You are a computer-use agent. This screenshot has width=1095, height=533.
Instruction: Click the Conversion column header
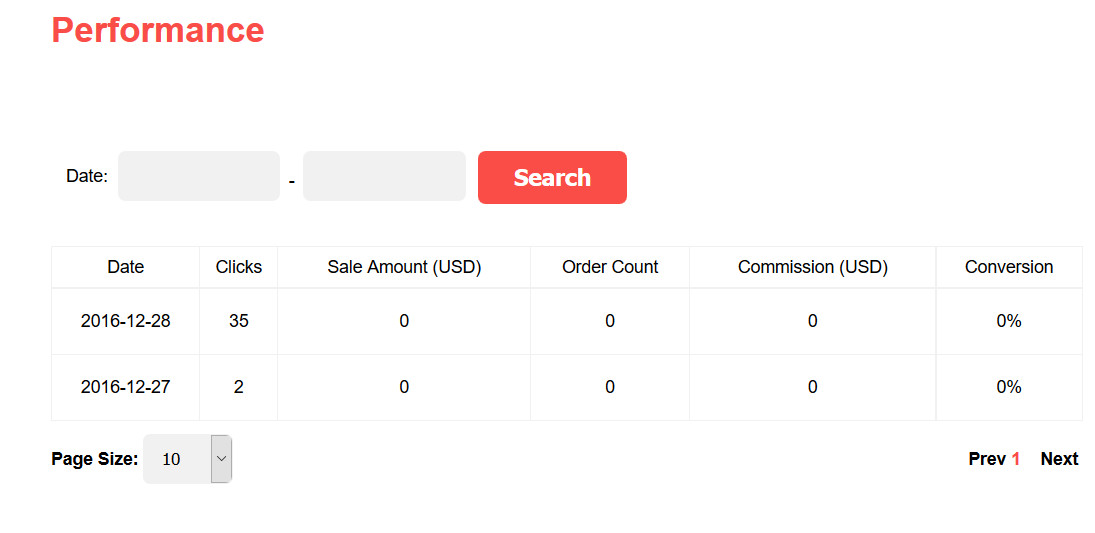coord(1009,267)
